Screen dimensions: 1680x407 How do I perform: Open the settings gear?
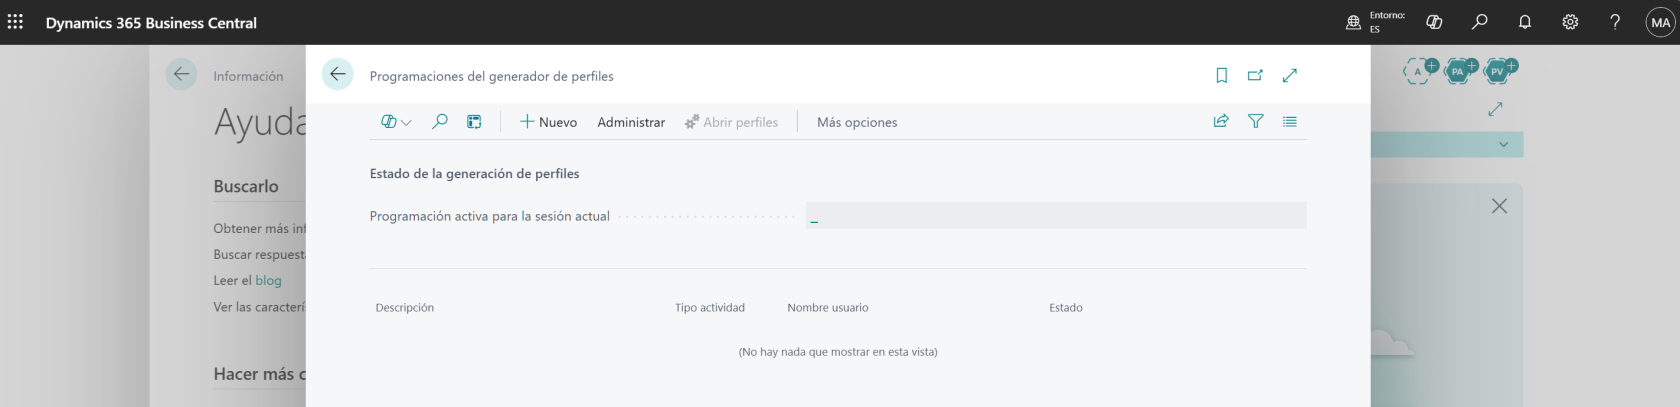(1570, 22)
